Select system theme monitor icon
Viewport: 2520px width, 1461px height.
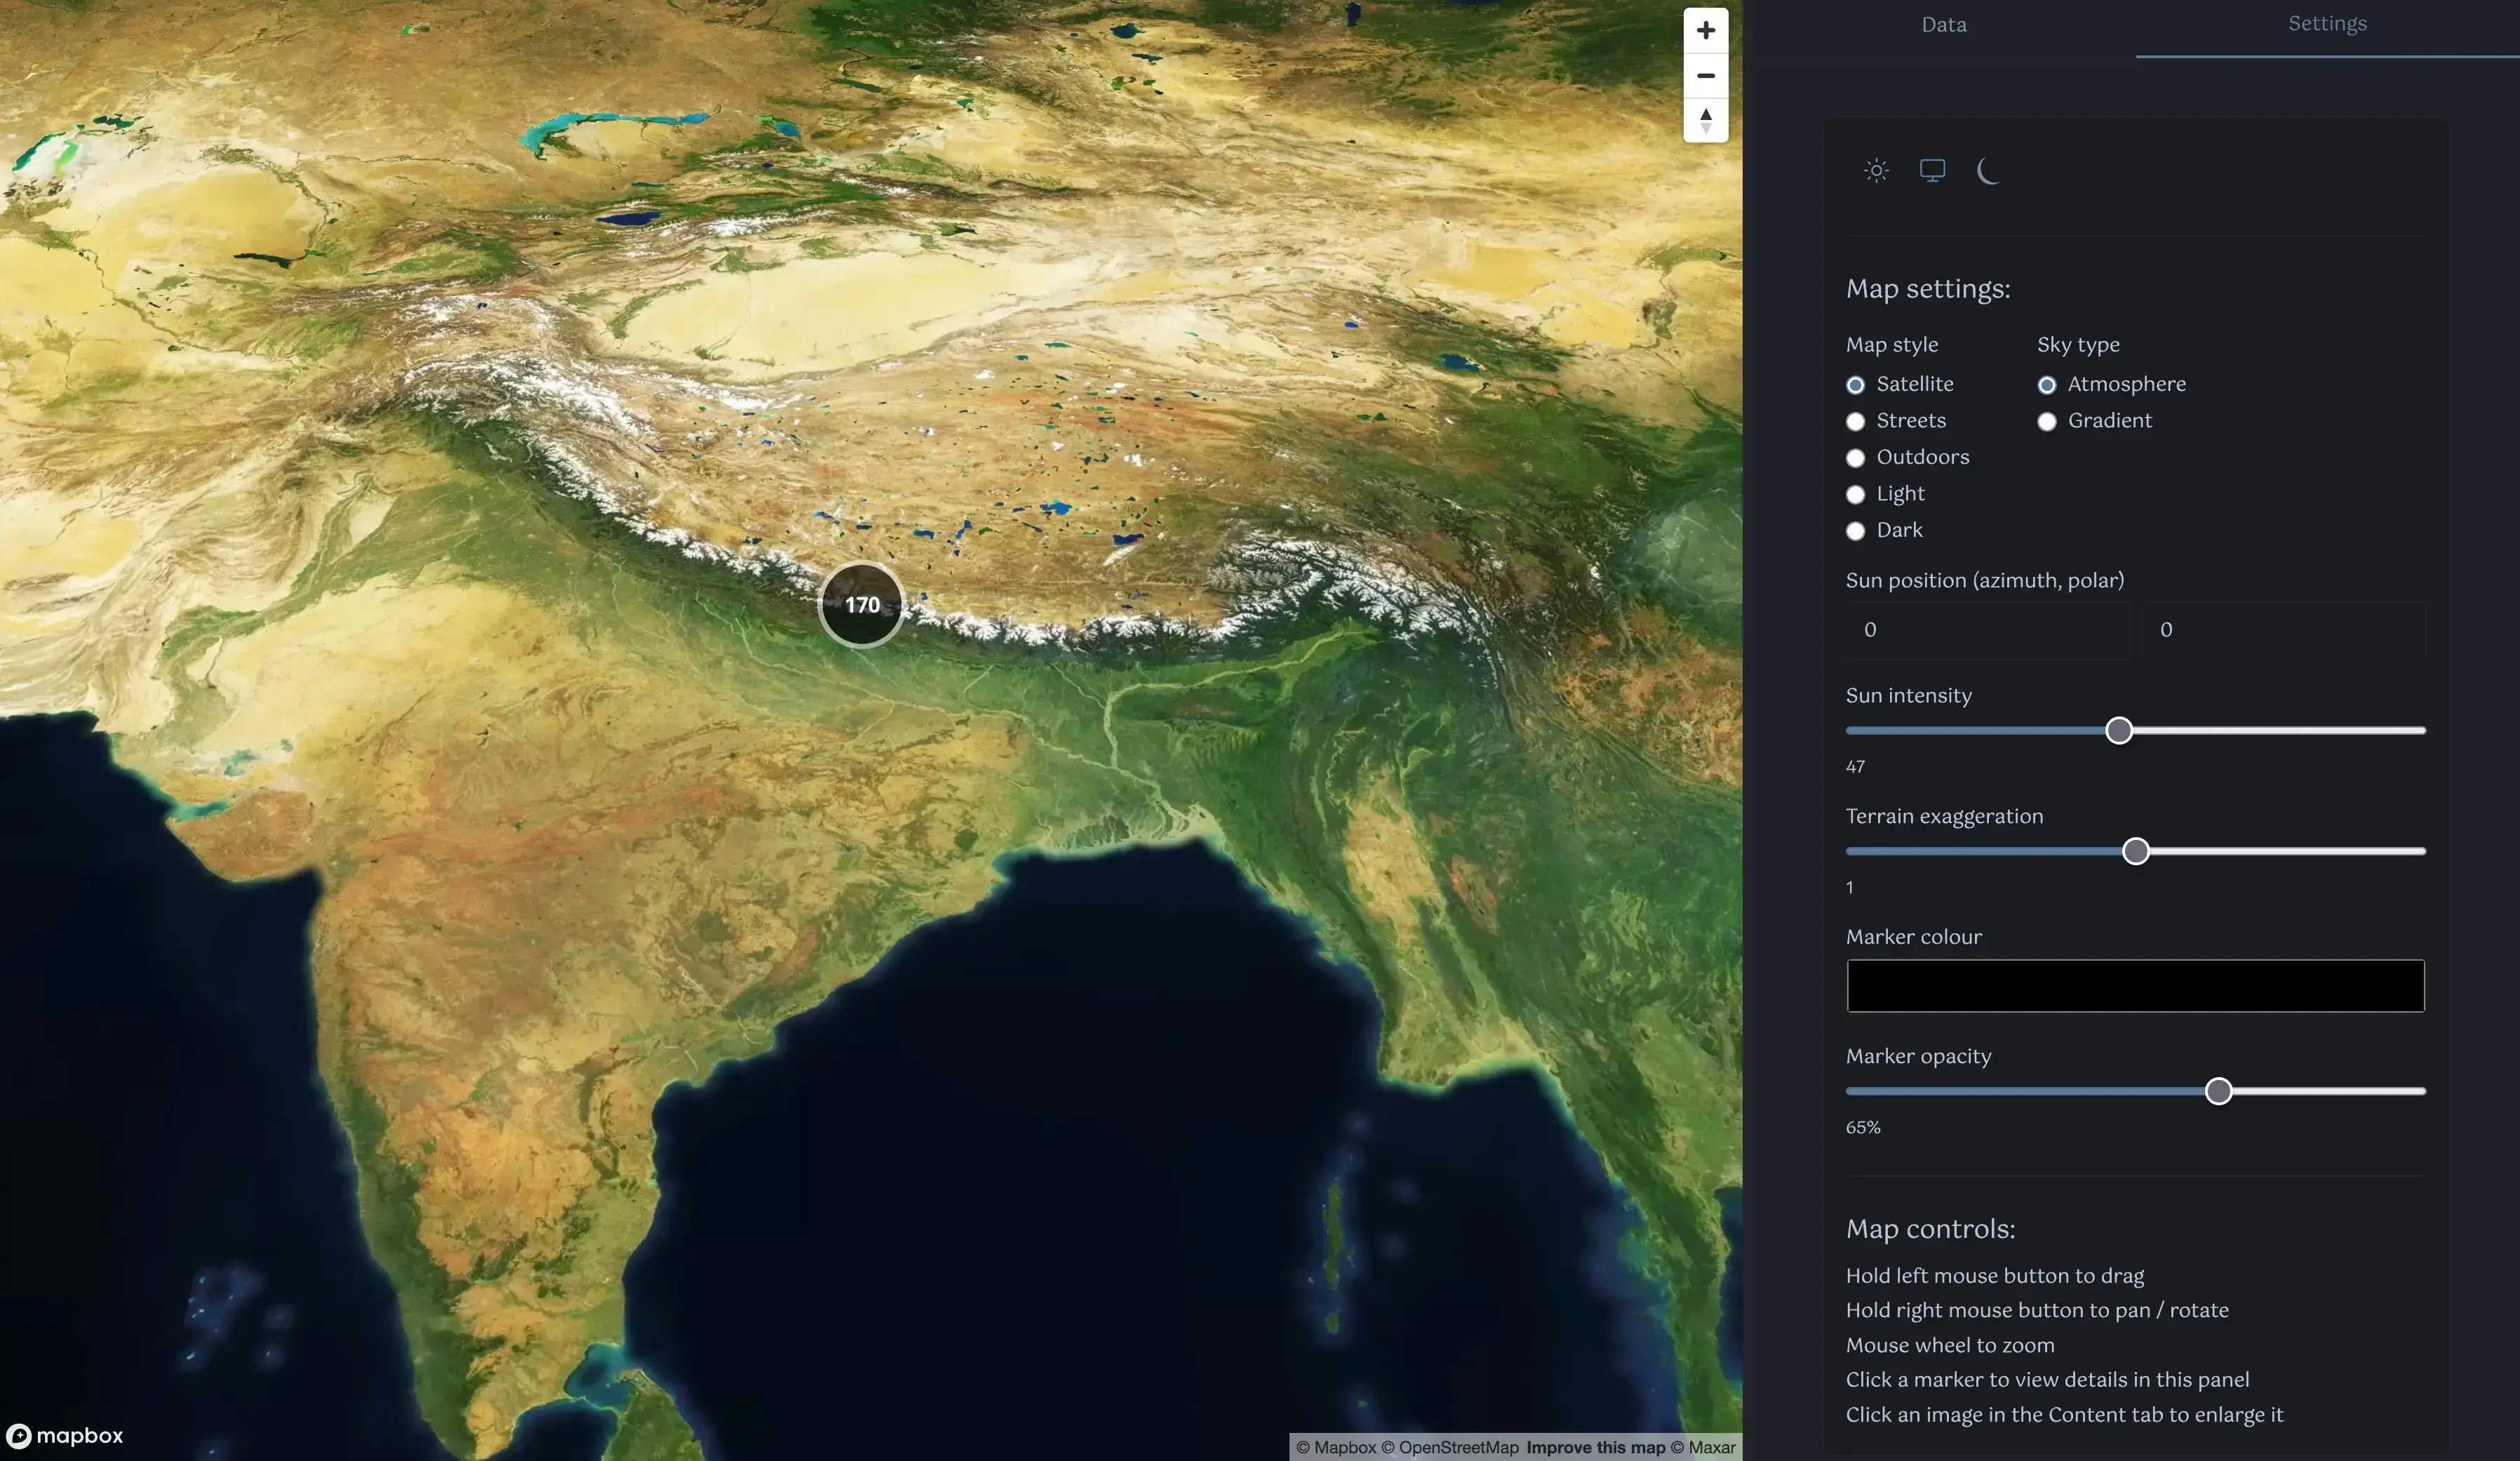pos(1932,170)
